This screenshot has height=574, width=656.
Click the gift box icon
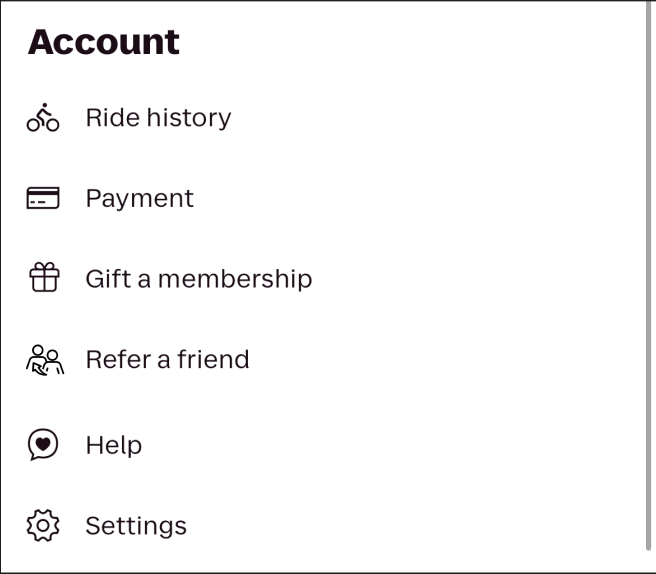(x=44, y=277)
